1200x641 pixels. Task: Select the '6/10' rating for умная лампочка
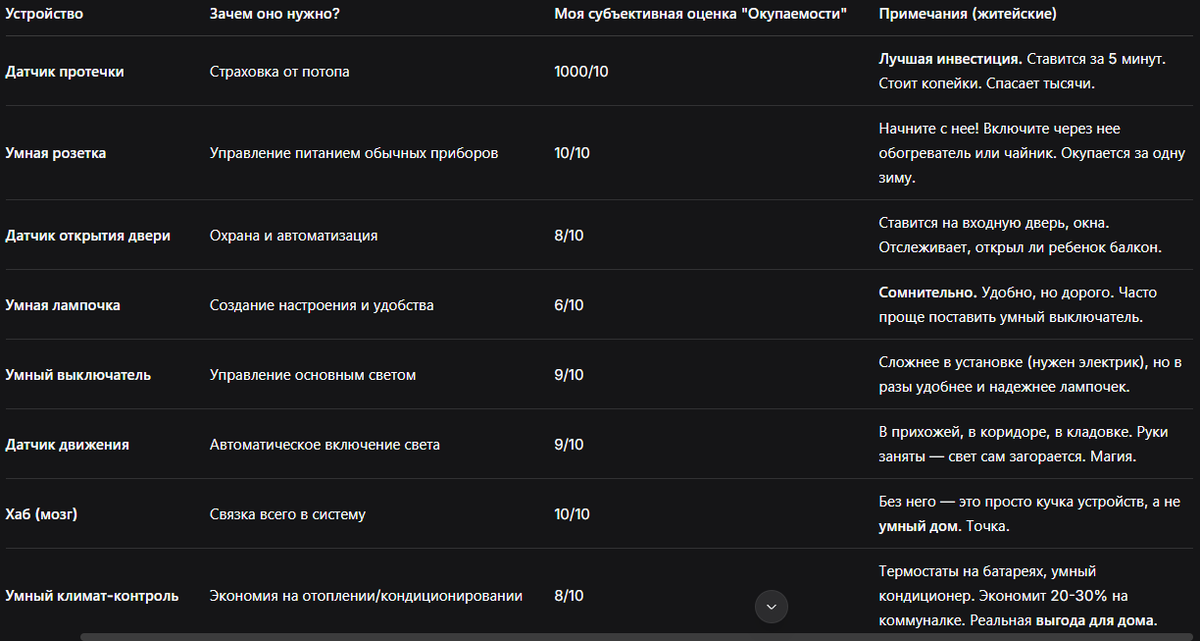click(569, 304)
